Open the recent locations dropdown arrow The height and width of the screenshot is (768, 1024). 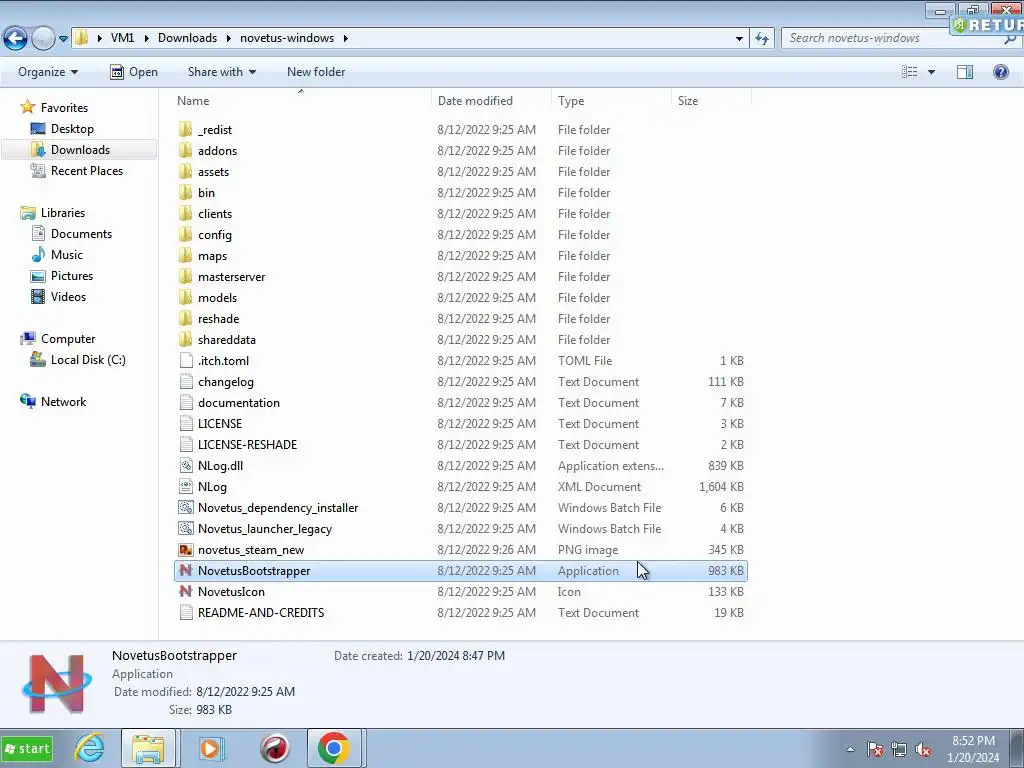[x=63, y=39]
